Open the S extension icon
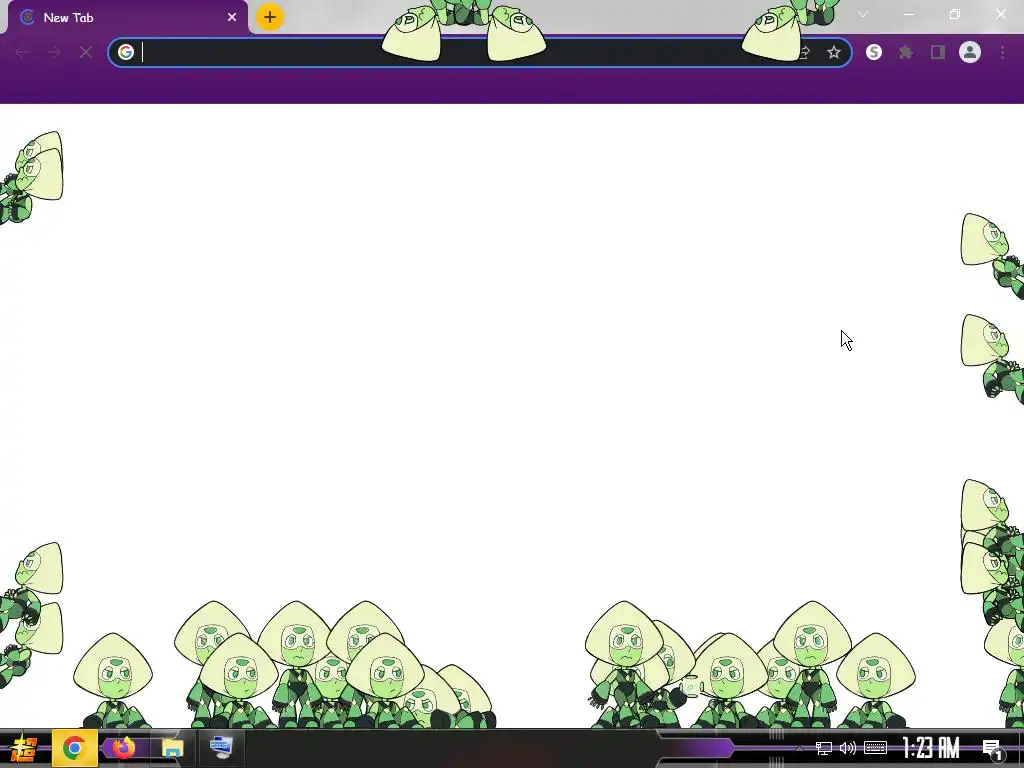Image resolution: width=1024 pixels, height=768 pixels. pyautogui.click(x=874, y=52)
